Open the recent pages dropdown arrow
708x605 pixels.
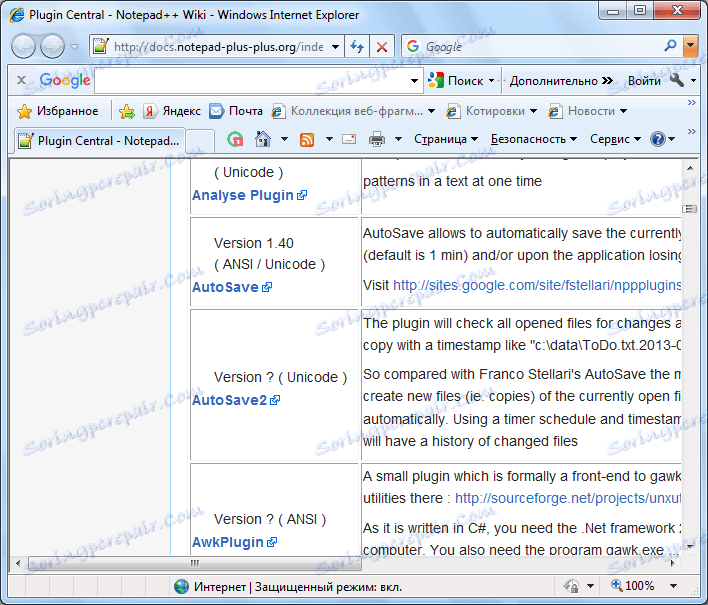[x=75, y=47]
